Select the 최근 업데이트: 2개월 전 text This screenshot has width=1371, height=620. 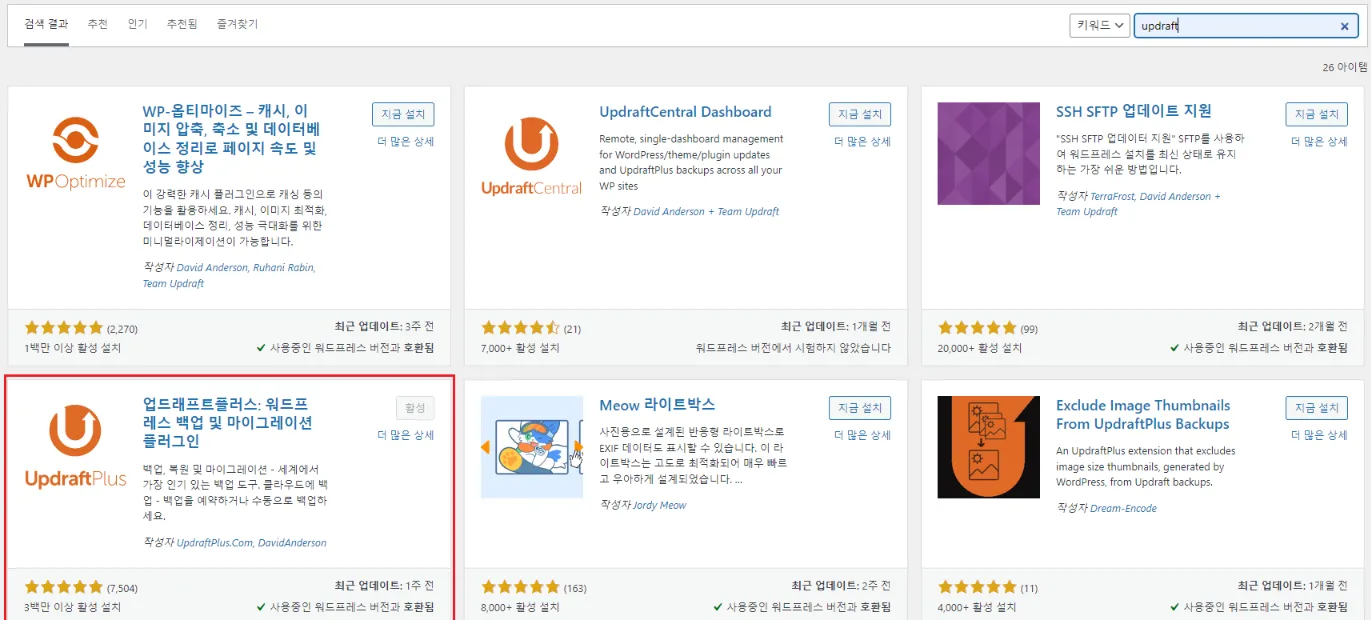click(1292, 327)
